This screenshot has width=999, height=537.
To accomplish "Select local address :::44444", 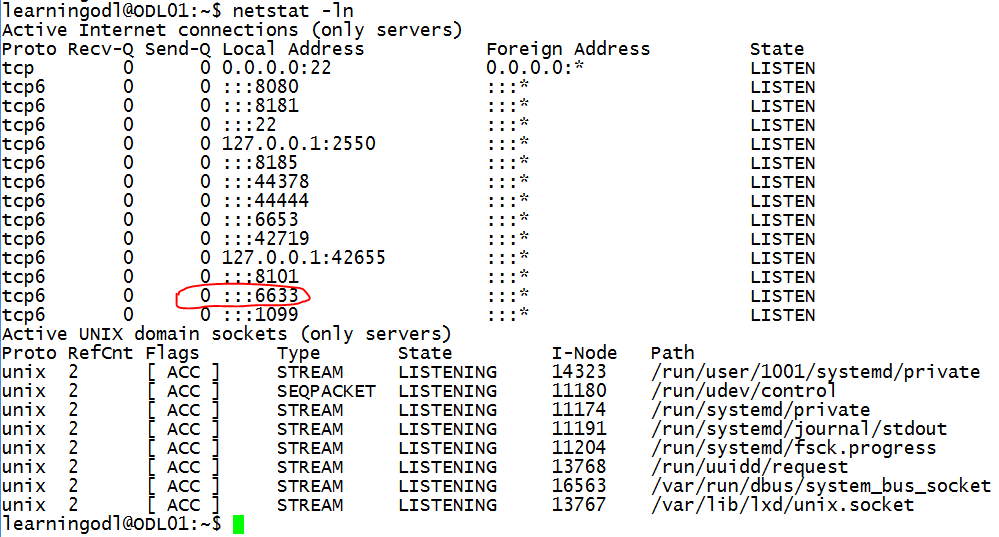I will (x=266, y=201).
